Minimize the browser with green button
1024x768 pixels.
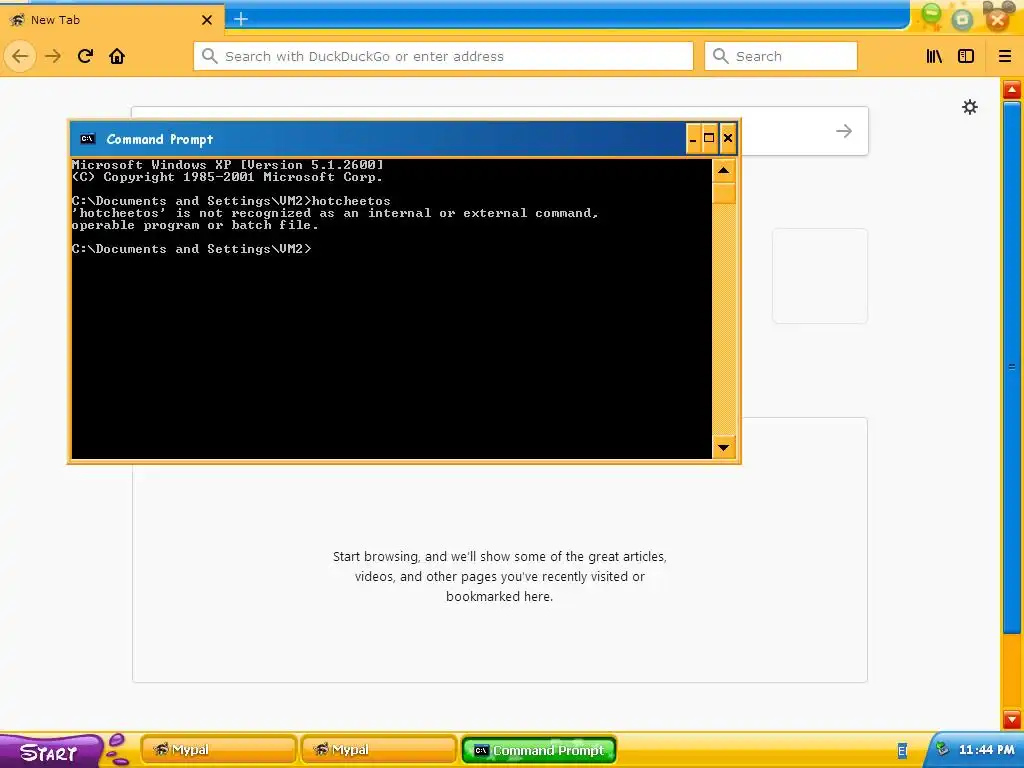click(x=932, y=16)
